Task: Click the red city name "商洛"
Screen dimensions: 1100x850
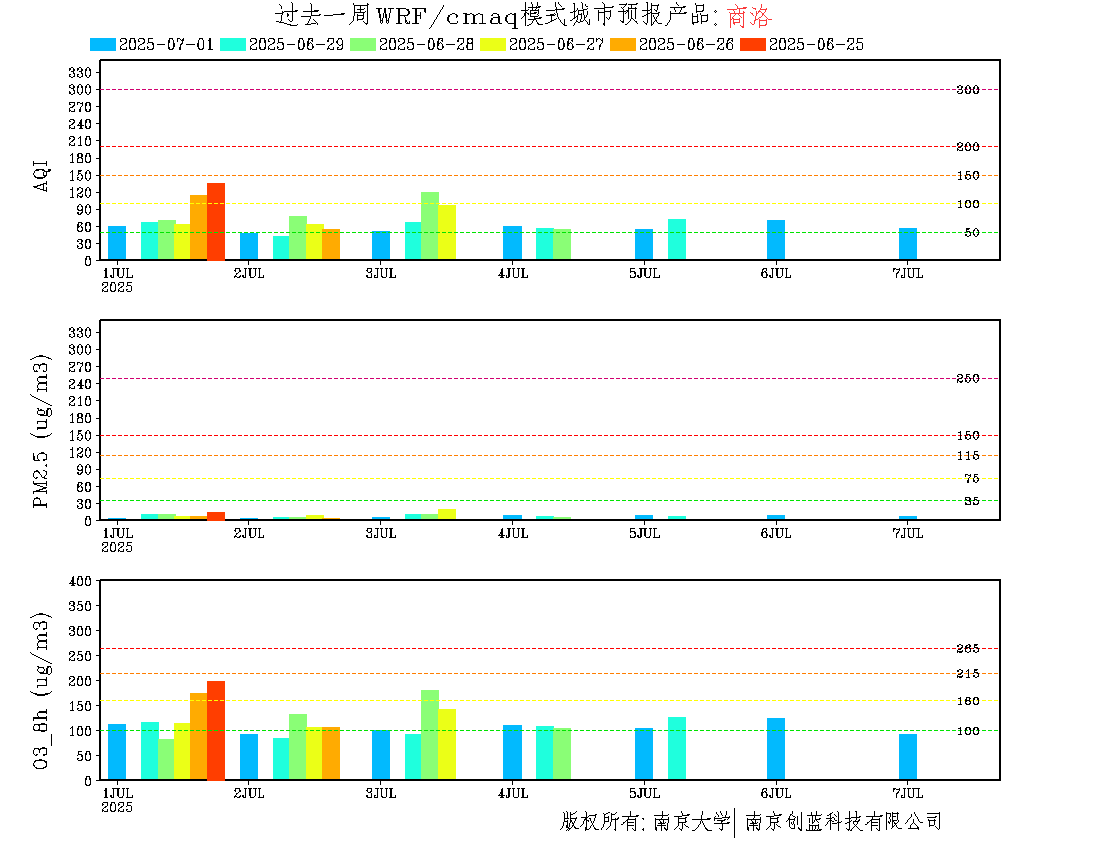Action: [749, 15]
